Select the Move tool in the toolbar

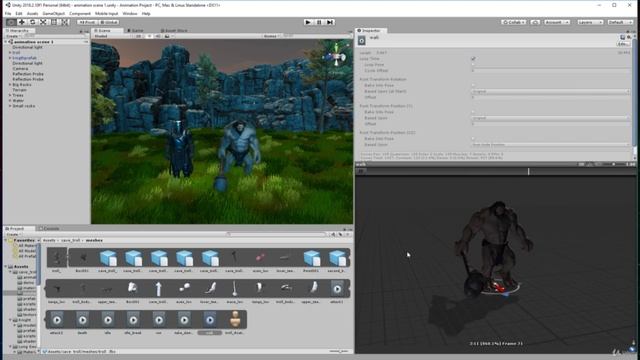click(22, 22)
